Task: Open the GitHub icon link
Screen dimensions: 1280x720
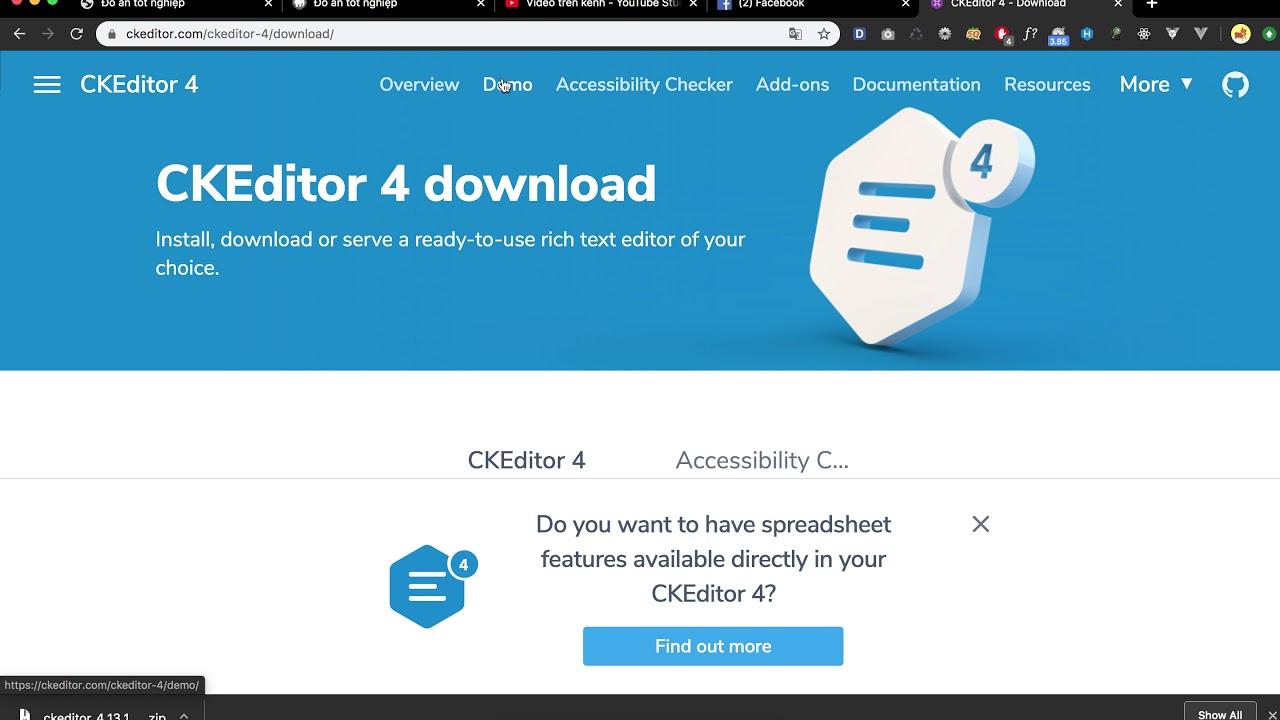Action: pyautogui.click(x=1235, y=85)
